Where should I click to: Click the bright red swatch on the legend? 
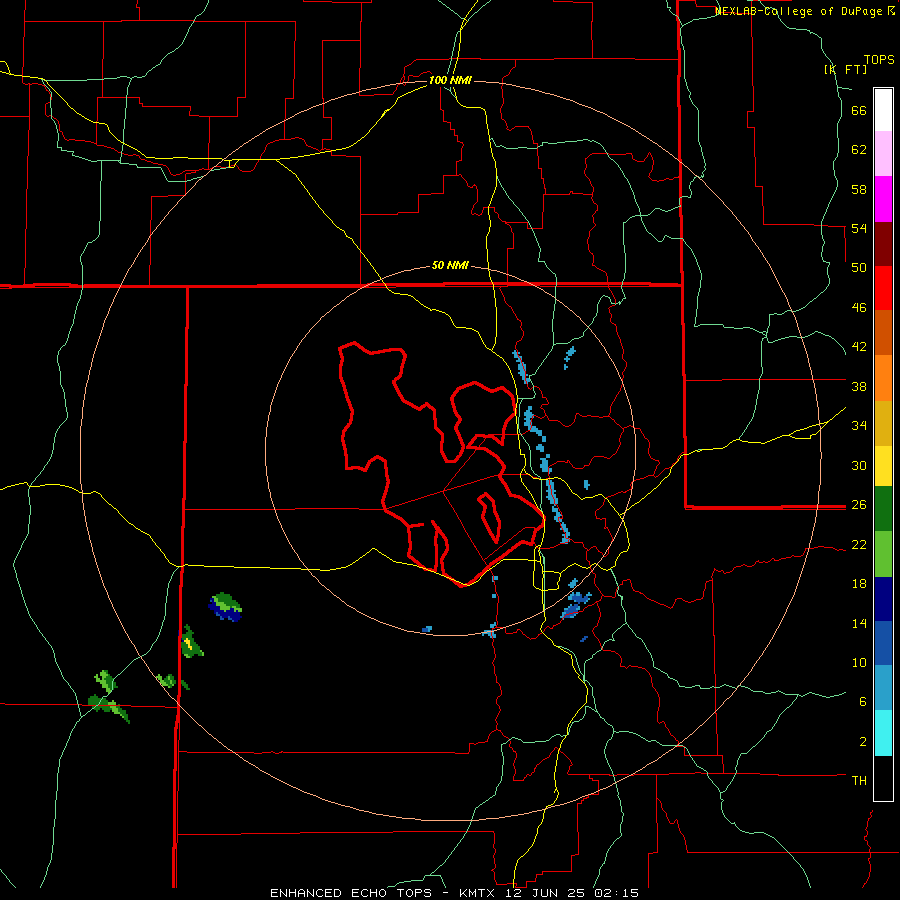coord(883,288)
